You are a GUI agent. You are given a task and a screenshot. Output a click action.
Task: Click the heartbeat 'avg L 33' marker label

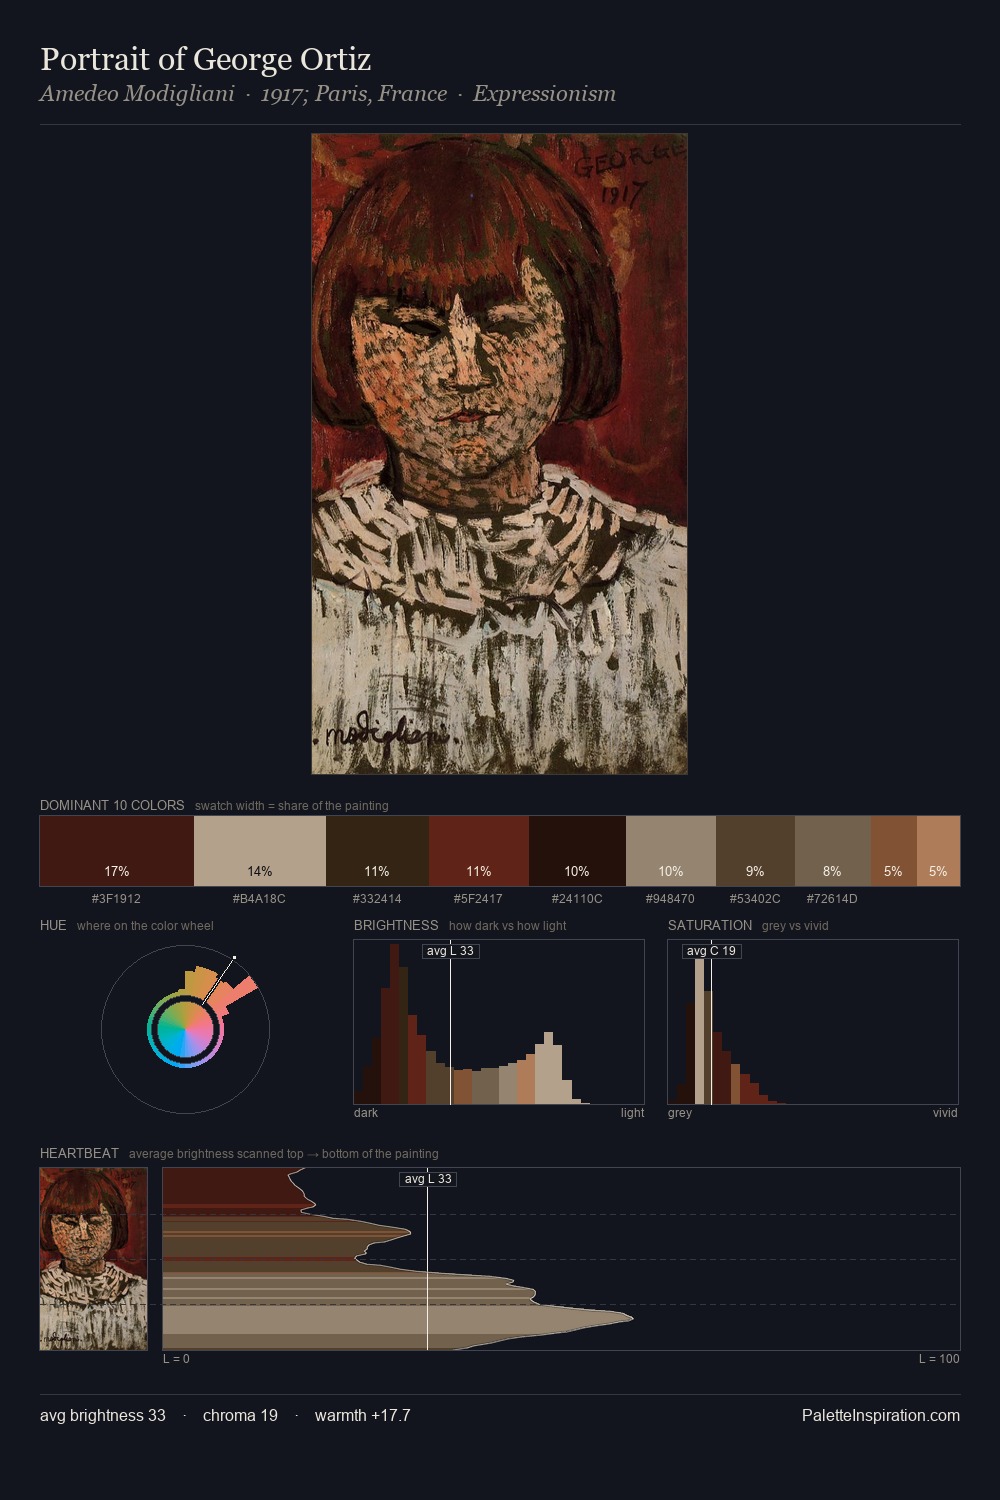(428, 1179)
